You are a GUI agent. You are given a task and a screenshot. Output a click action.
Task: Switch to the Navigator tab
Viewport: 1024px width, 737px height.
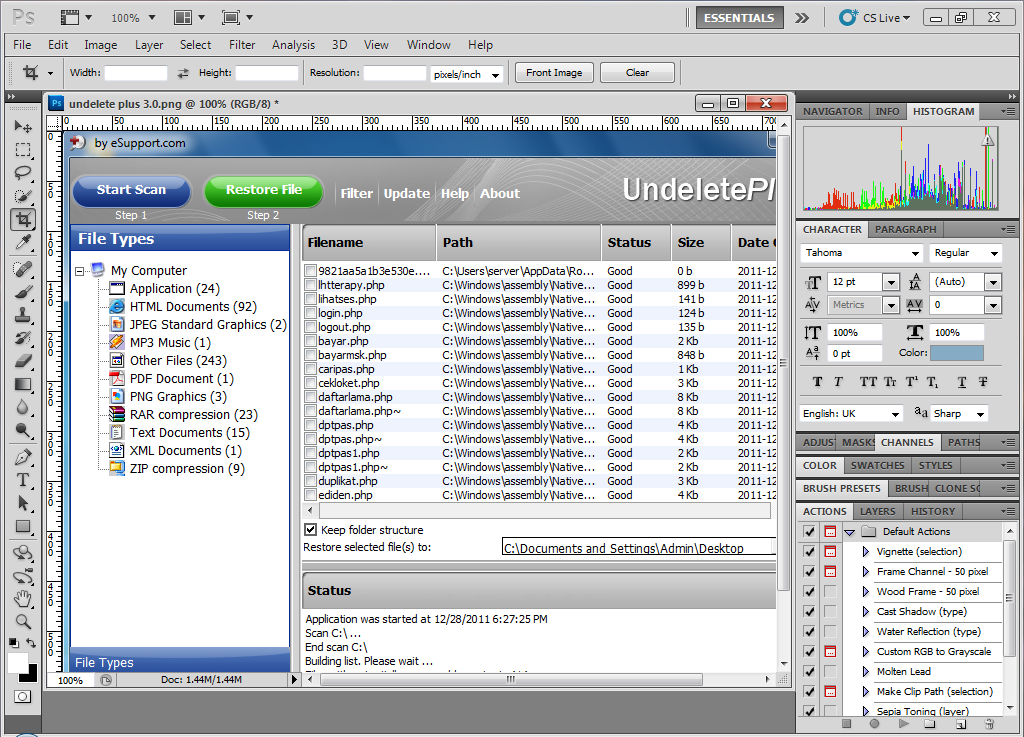pyautogui.click(x=833, y=112)
